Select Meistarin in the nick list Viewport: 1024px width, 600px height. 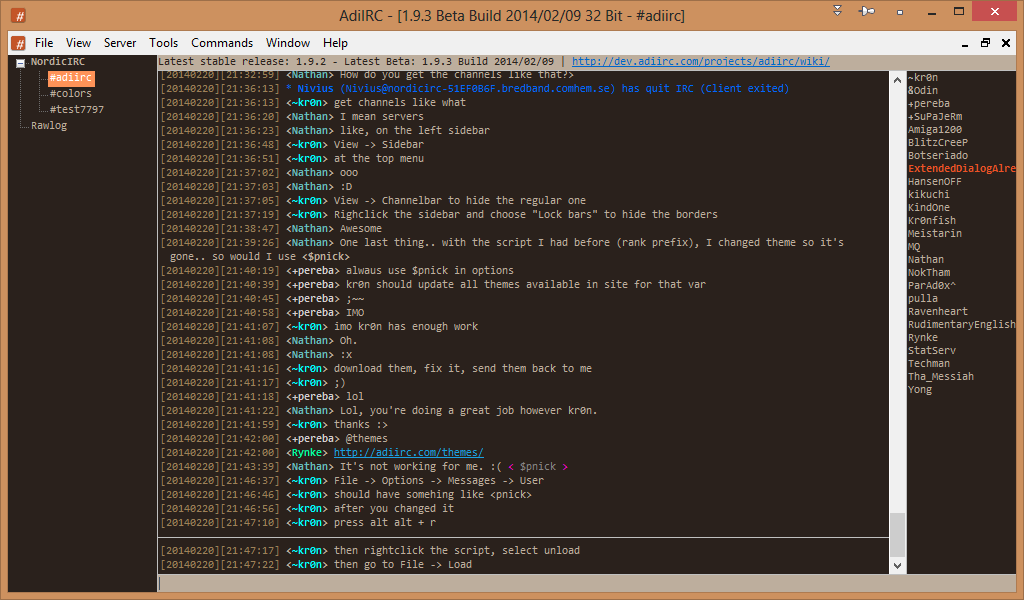pyautogui.click(x=935, y=233)
